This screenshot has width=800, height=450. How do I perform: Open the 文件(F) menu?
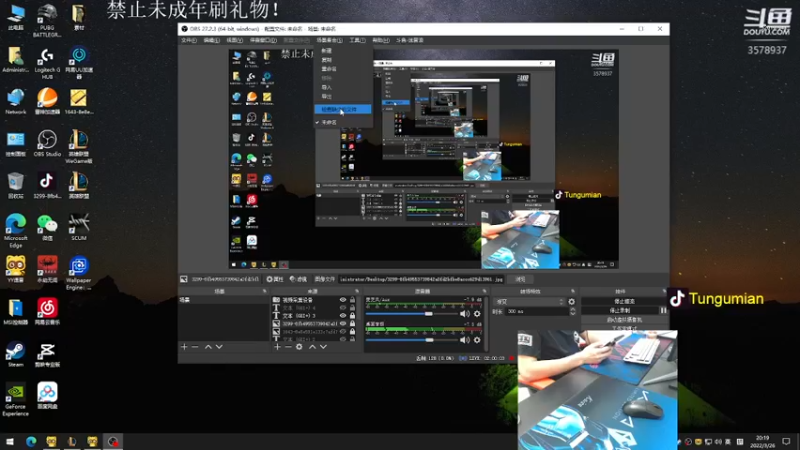click(x=189, y=40)
